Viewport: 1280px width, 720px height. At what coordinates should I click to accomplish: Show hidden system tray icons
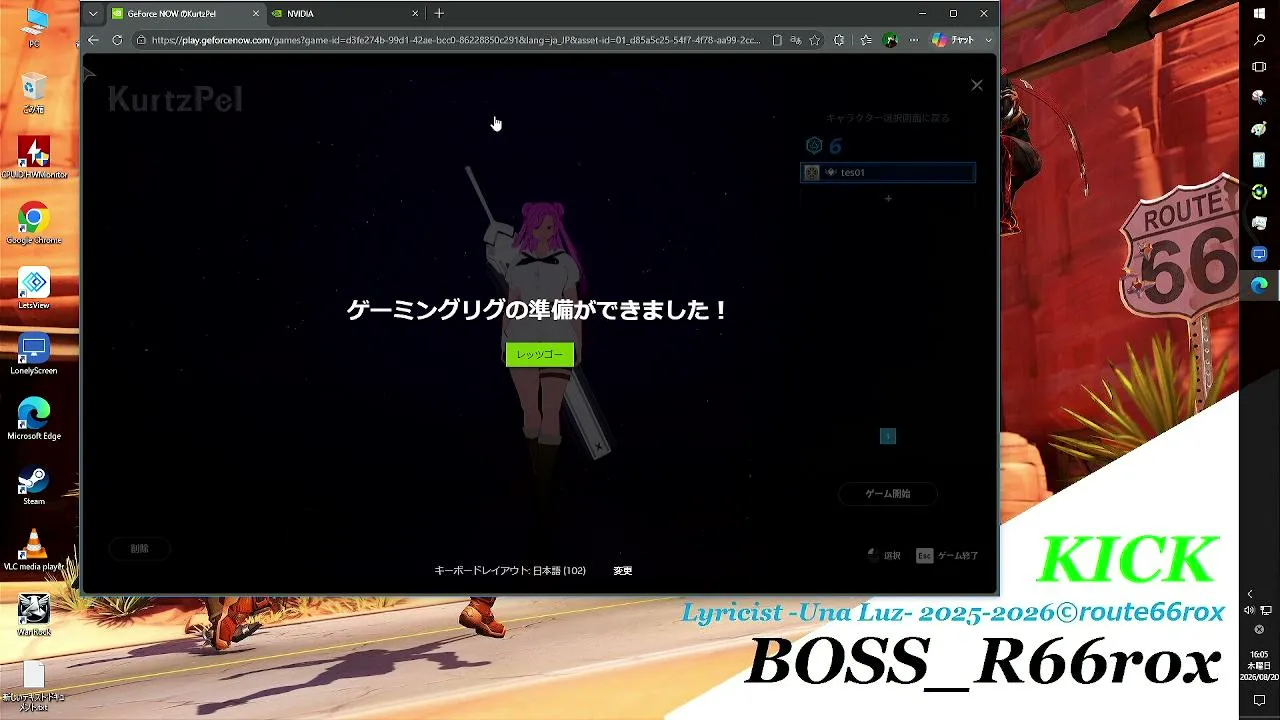point(1249,594)
